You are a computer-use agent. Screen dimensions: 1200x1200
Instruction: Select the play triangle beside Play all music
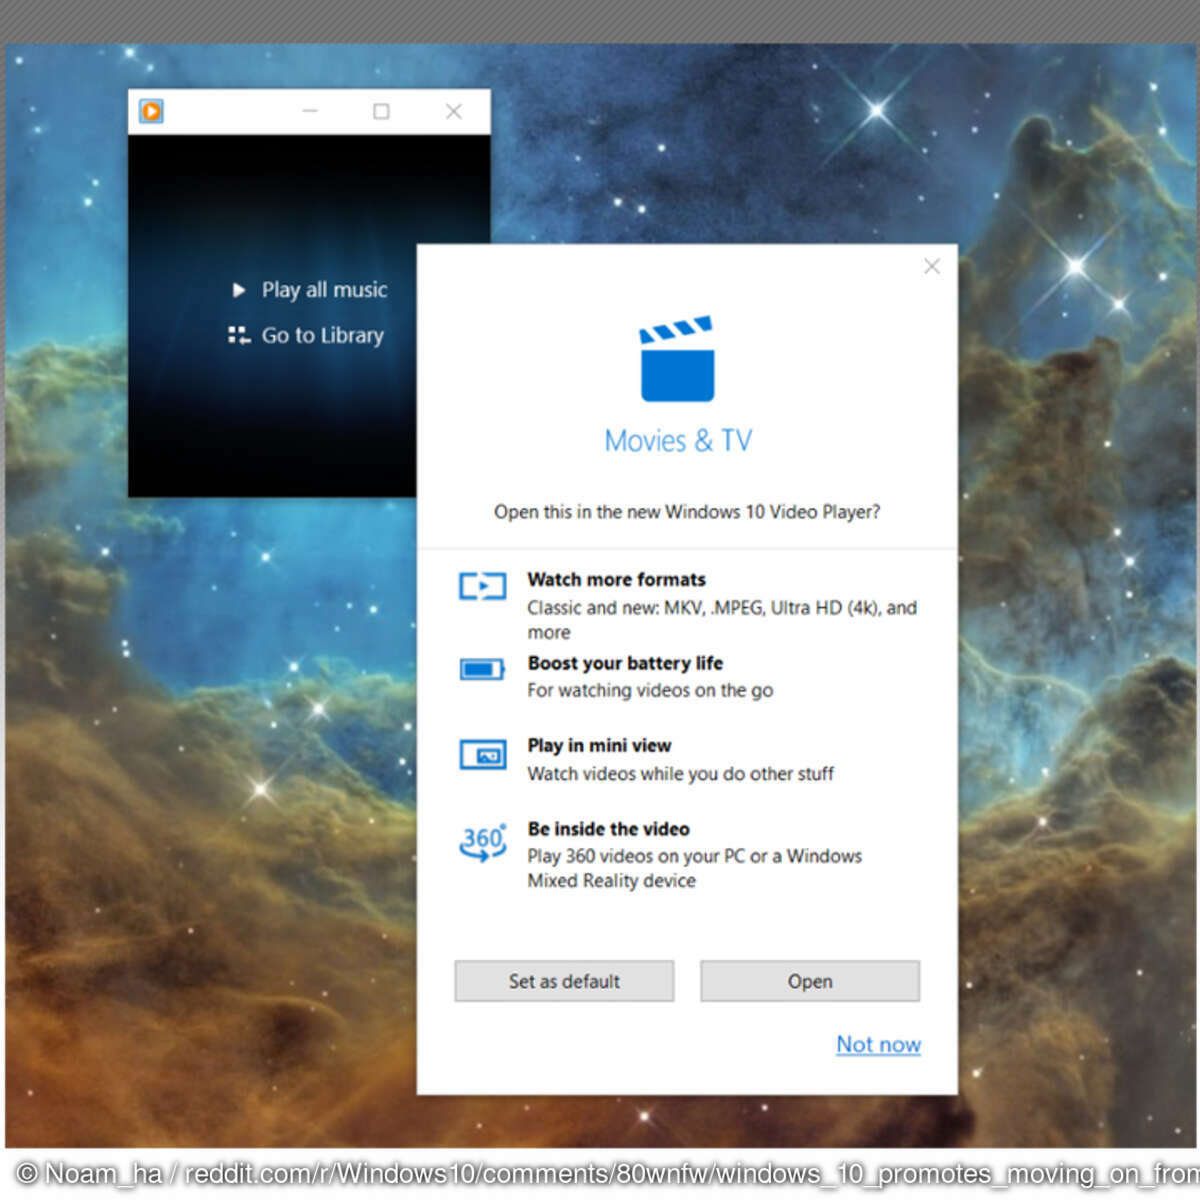[238, 290]
